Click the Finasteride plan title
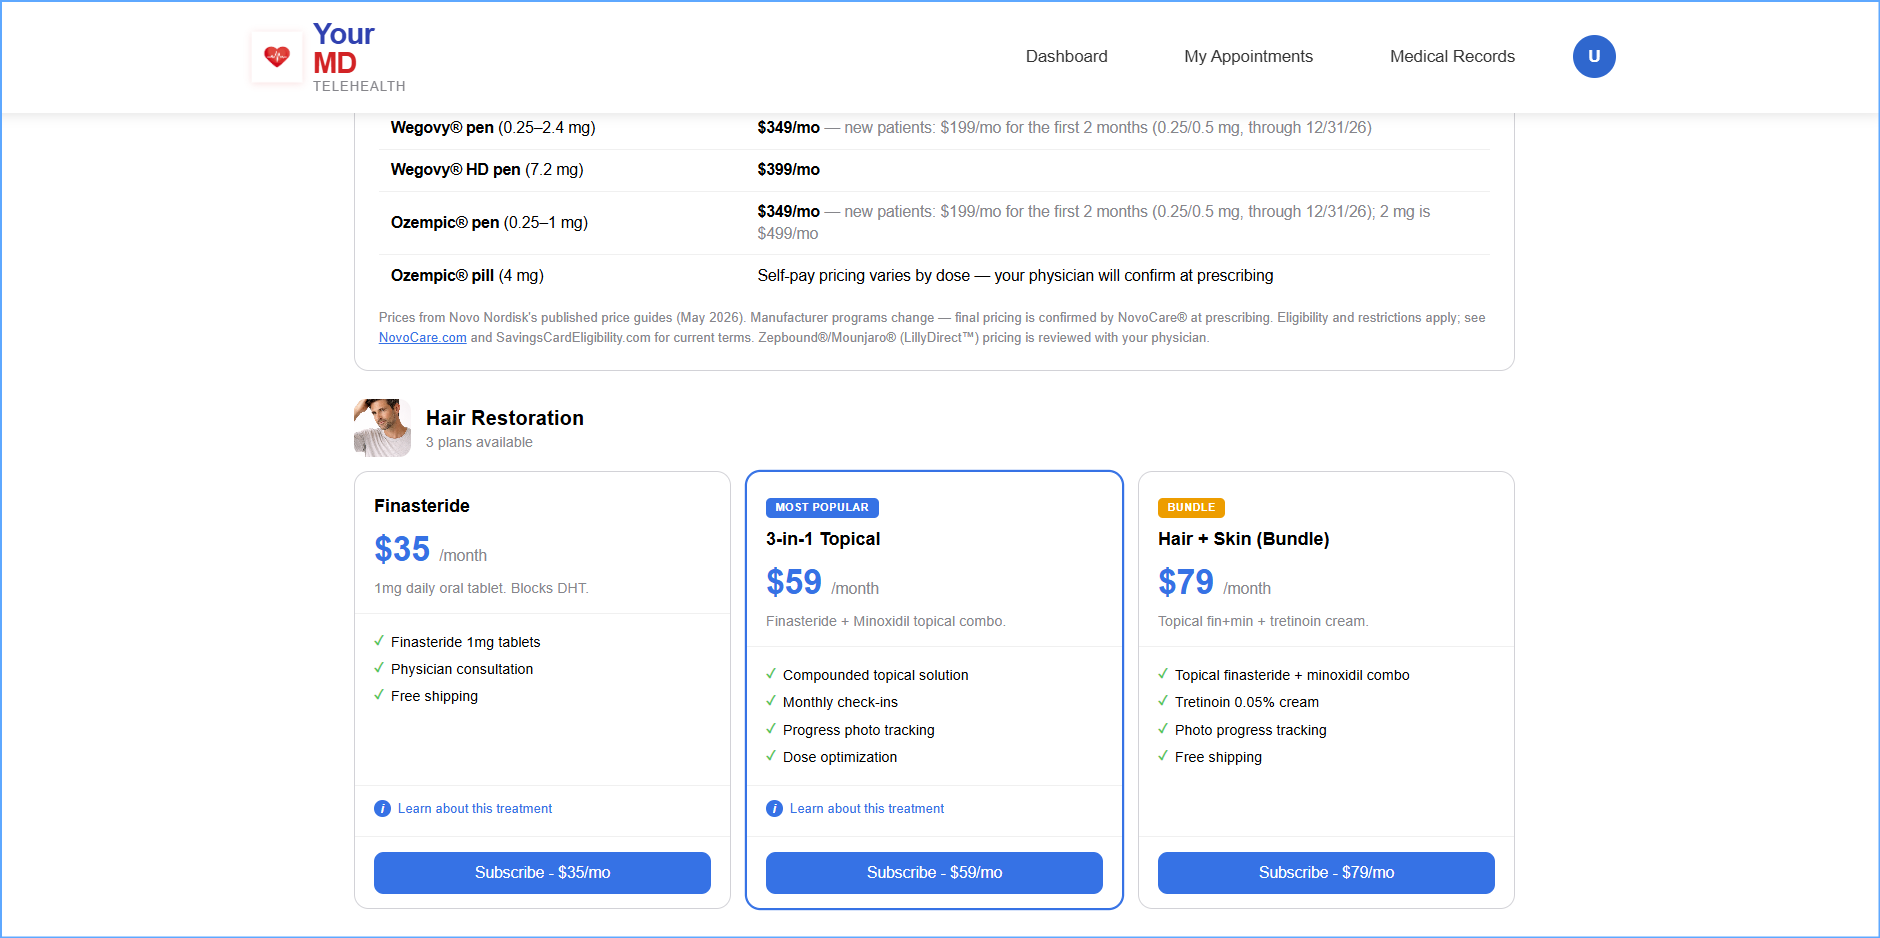This screenshot has width=1880, height=938. pos(422,506)
